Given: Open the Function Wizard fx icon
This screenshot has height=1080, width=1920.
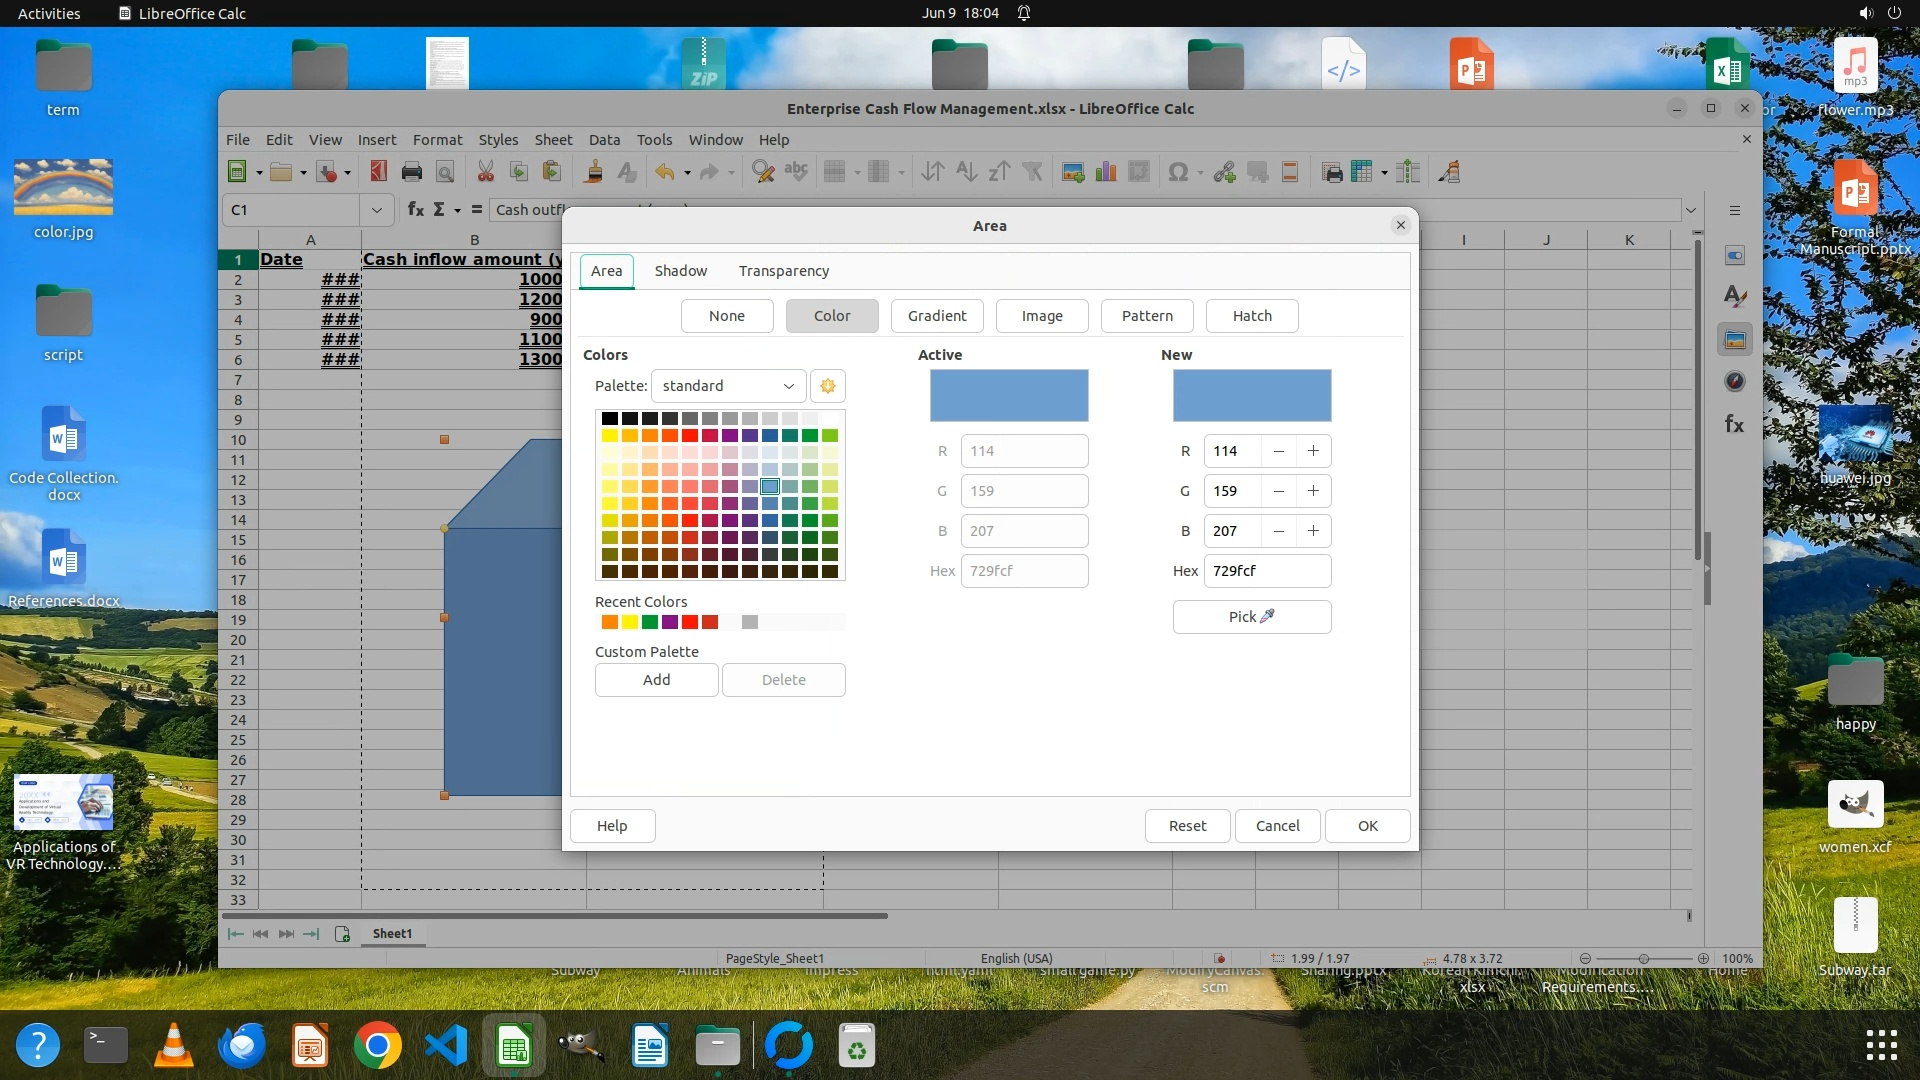Looking at the screenshot, I should pyautogui.click(x=416, y=209).
